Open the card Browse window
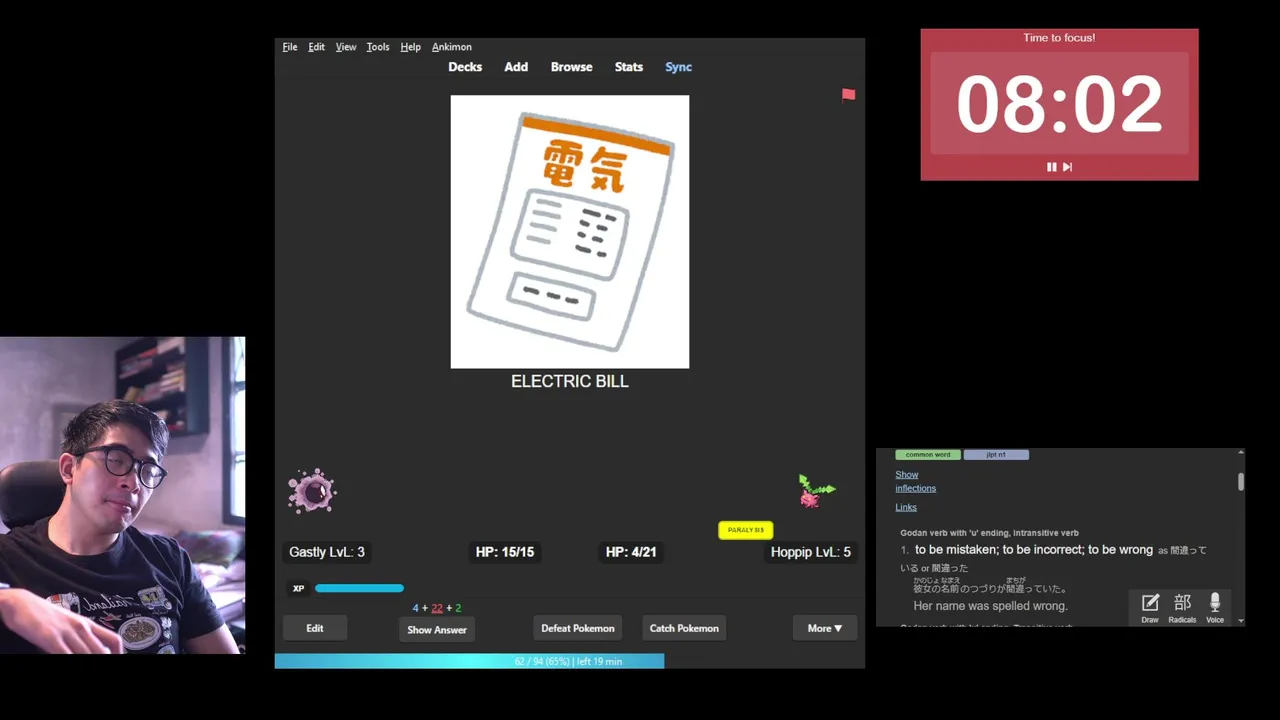The image size is (1280, 720). 572,67
